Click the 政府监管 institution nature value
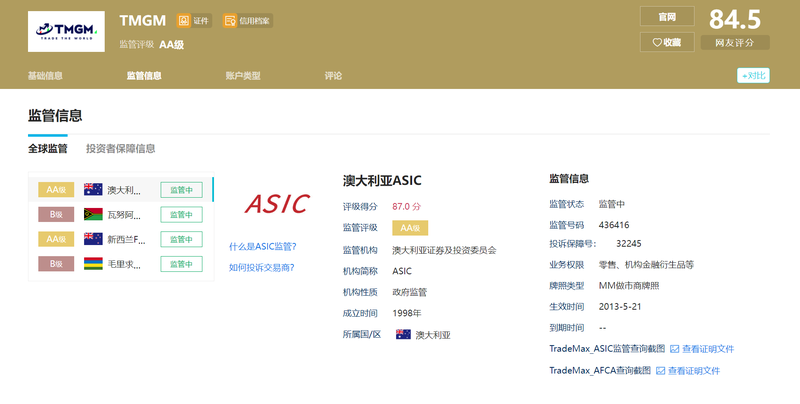 pos(410,292)
